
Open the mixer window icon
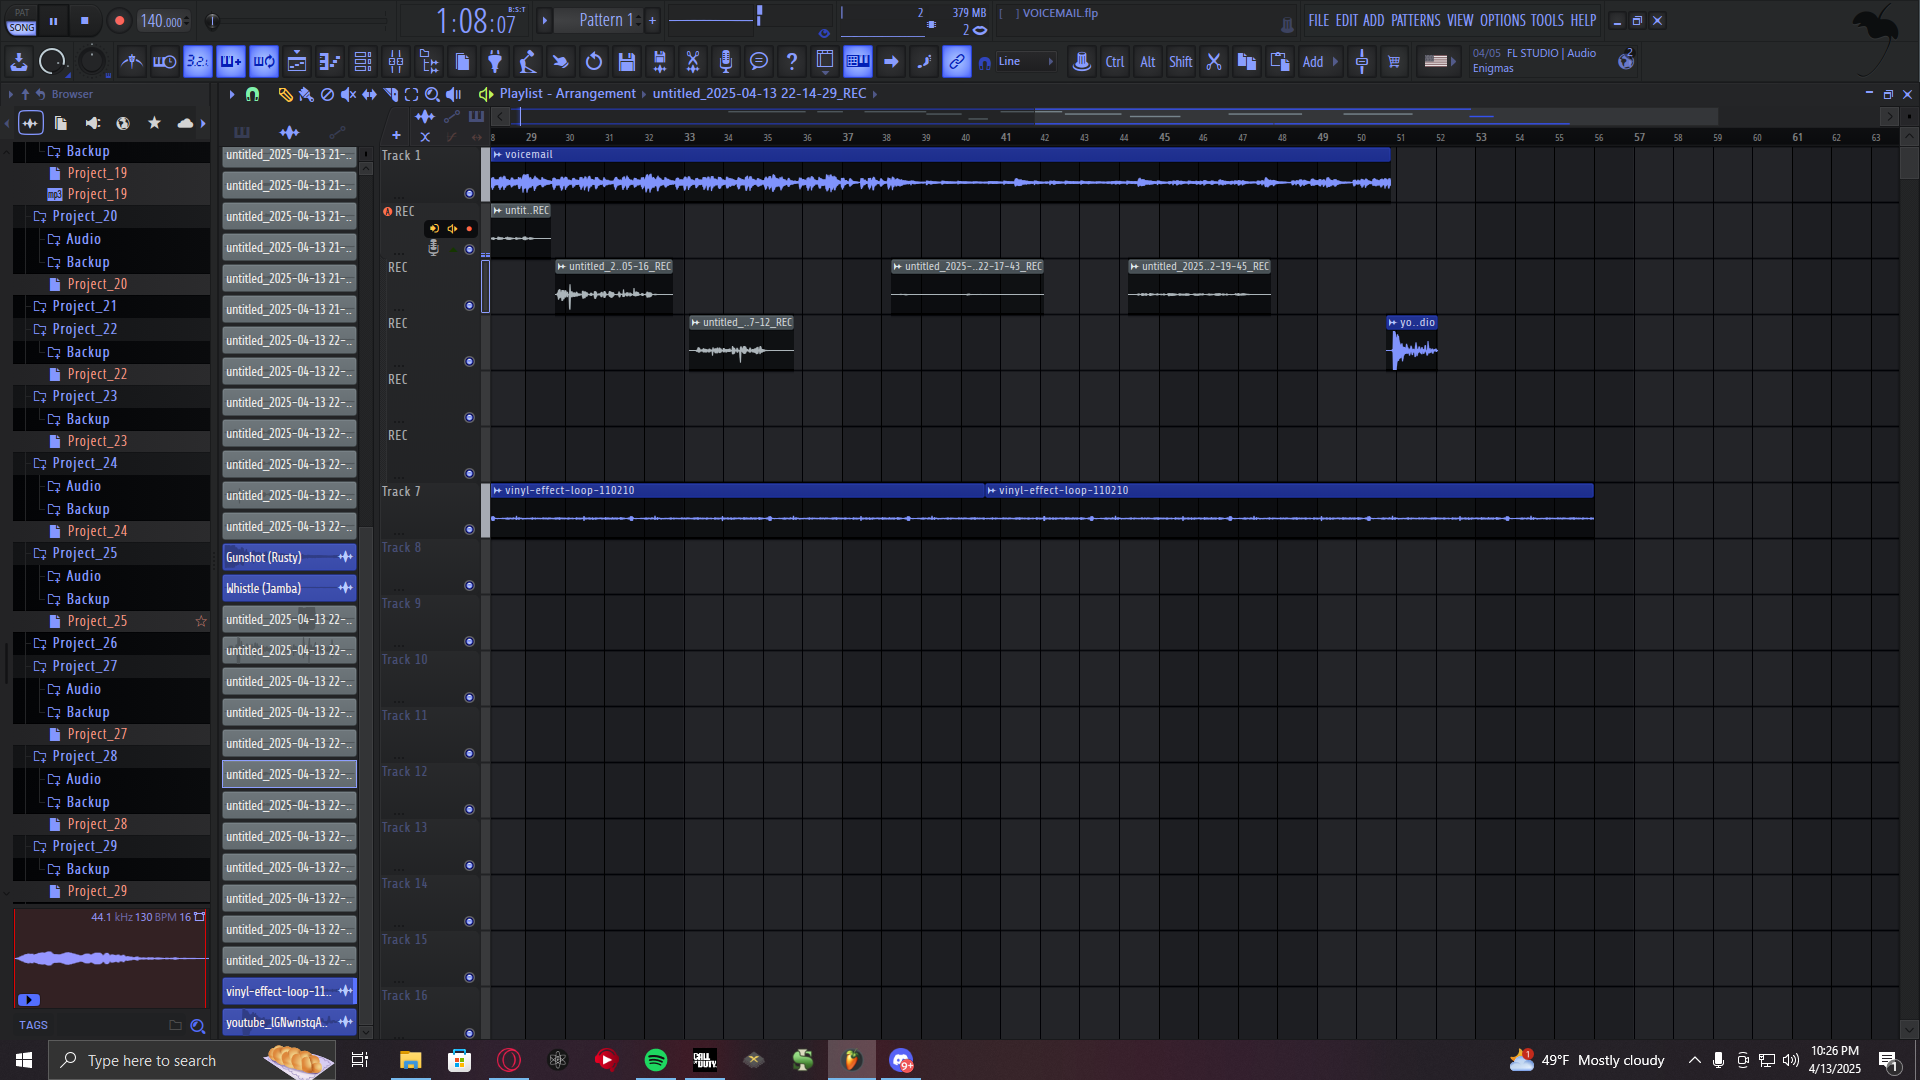click(x=396, y=62)
